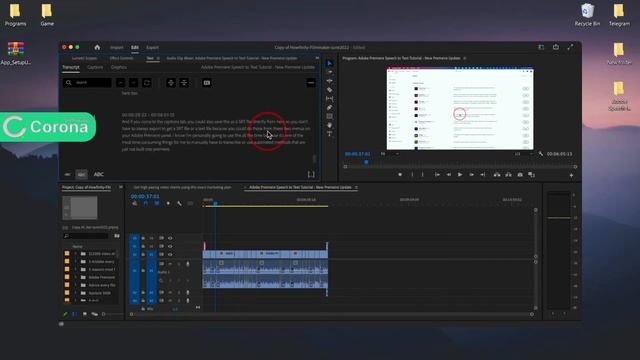Click the Program Monitor playhead marker
640x360 pixels.
[x=366, y=162]
